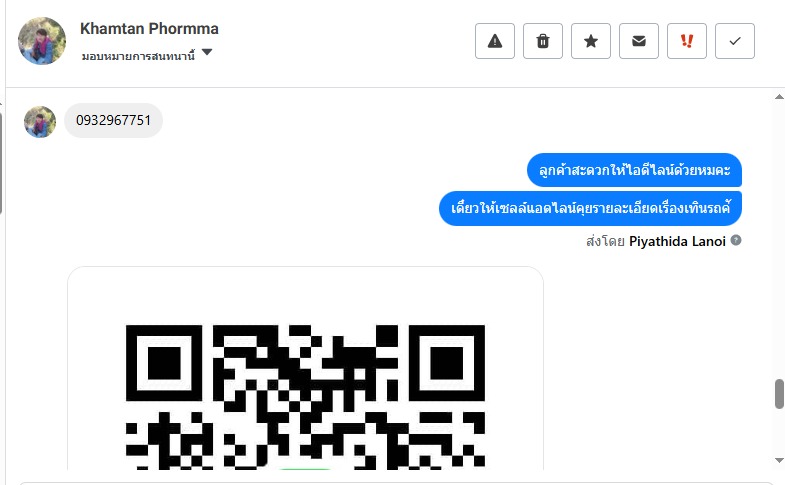Click the avatar beside the phone number message

click(40, 121)
